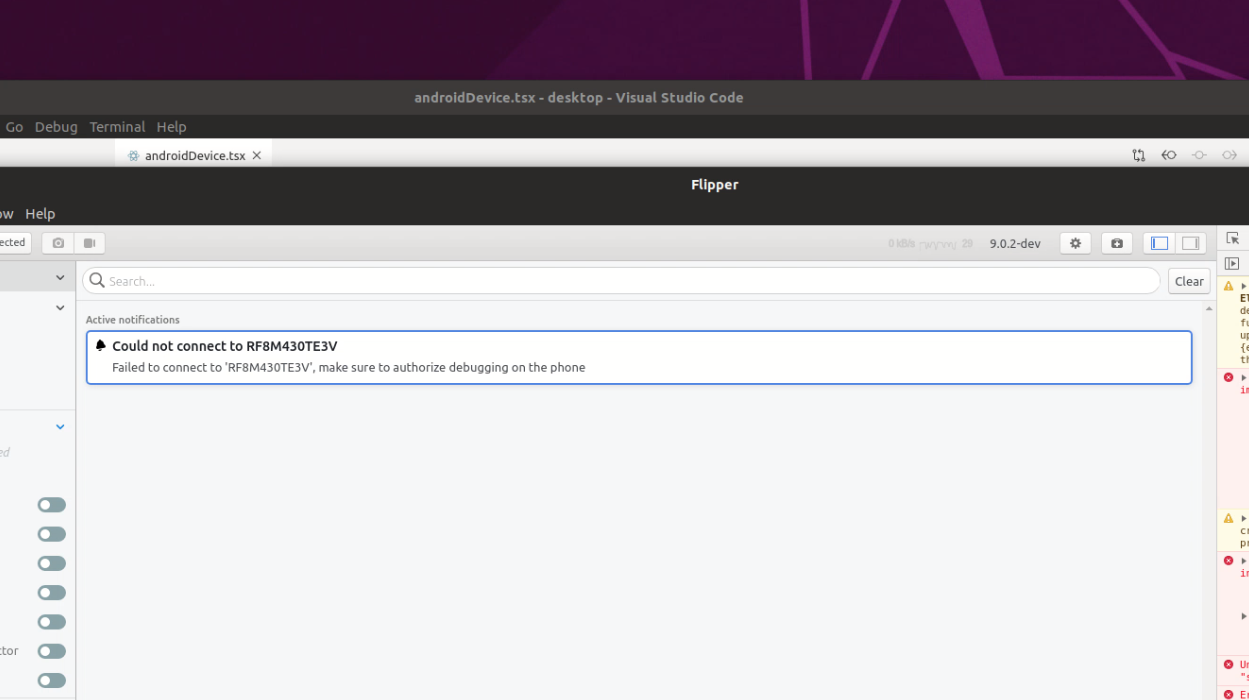
Task: Expand the second sidebar chevron below header
Action: pyautogui.click(x=60, y=308)
